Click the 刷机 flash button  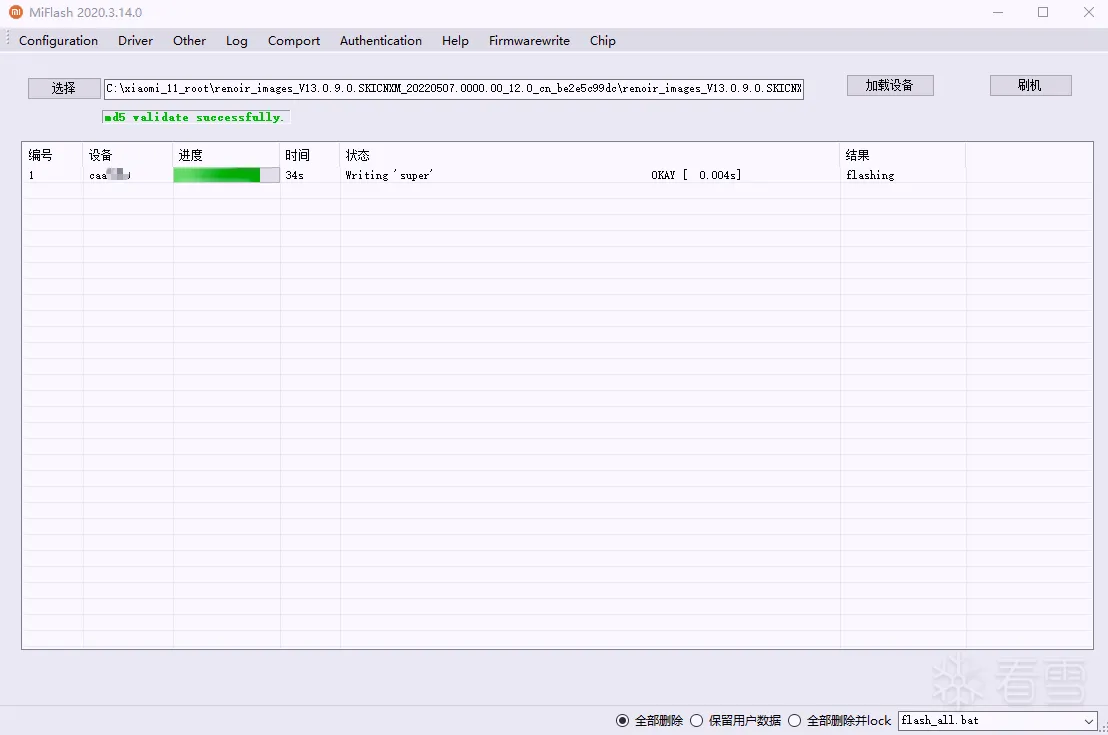point(1030,86)
